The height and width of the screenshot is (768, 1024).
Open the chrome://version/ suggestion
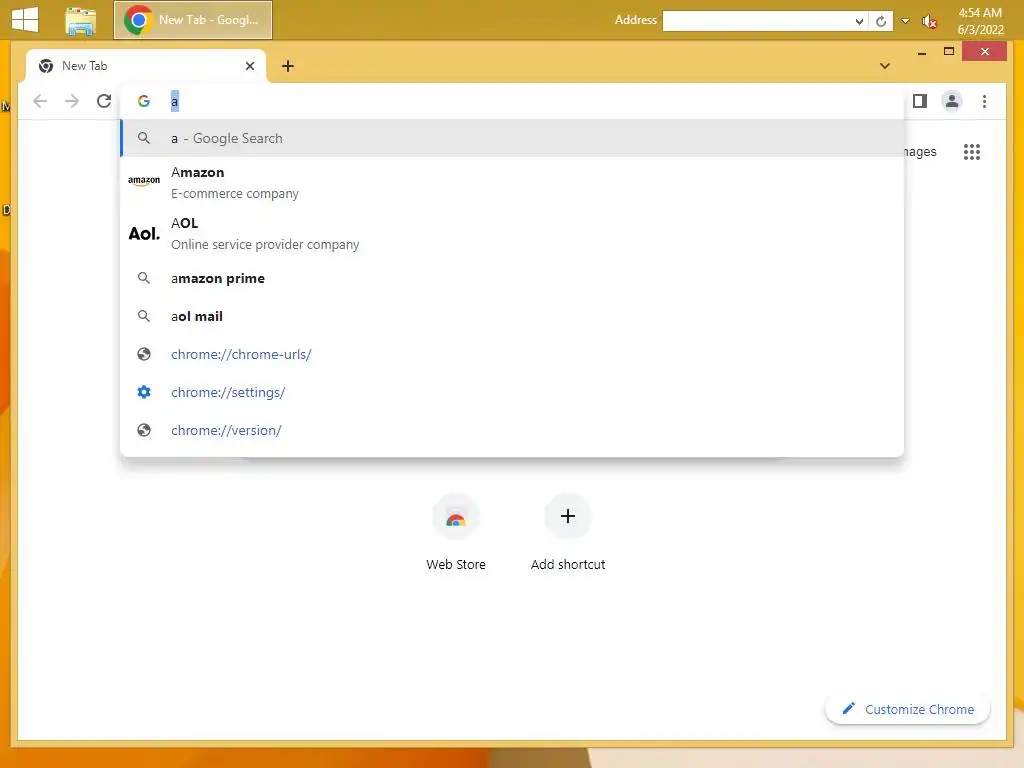pos(512,430)
